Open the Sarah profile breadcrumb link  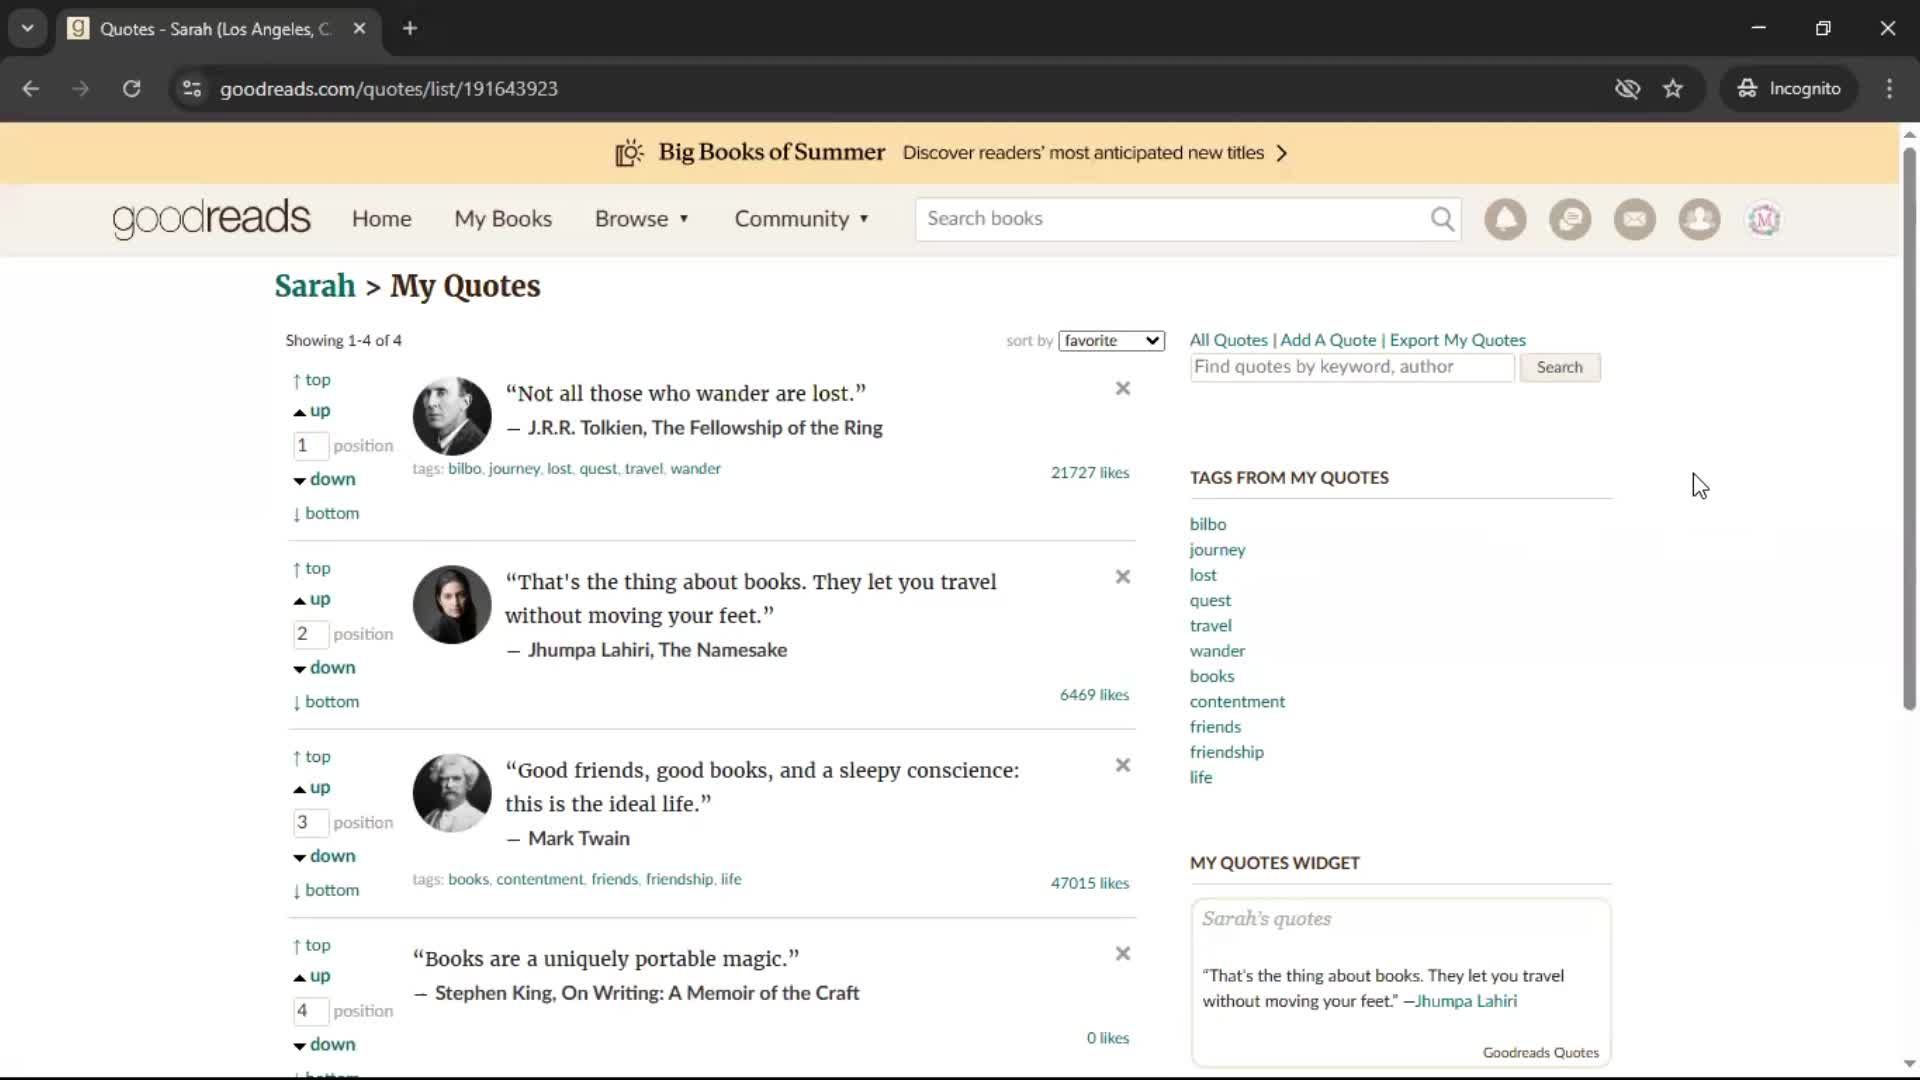click(315, 286)
